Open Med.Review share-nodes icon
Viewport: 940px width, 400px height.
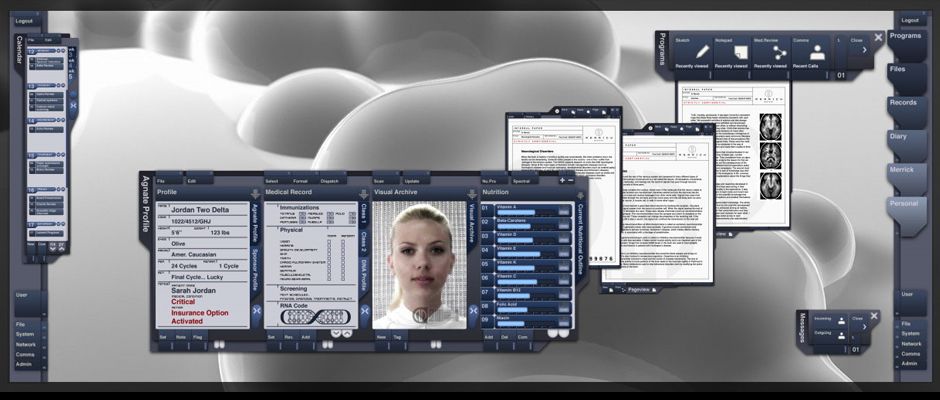tap(779, 52)
